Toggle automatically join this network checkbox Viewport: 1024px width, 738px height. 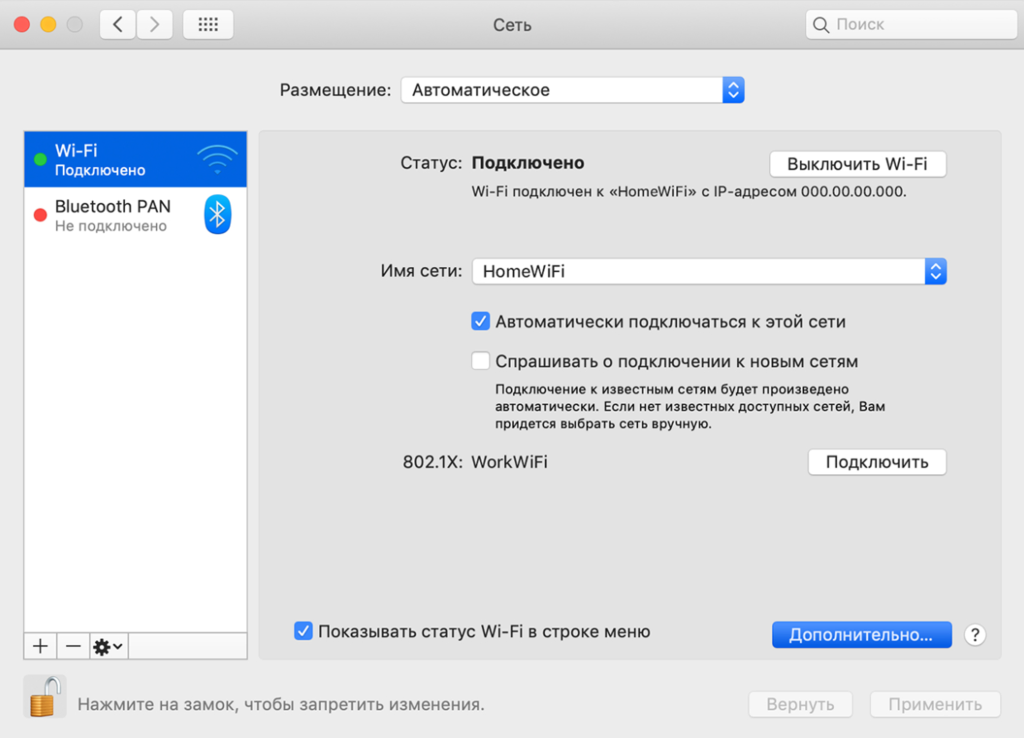click(x=481, y=322)
